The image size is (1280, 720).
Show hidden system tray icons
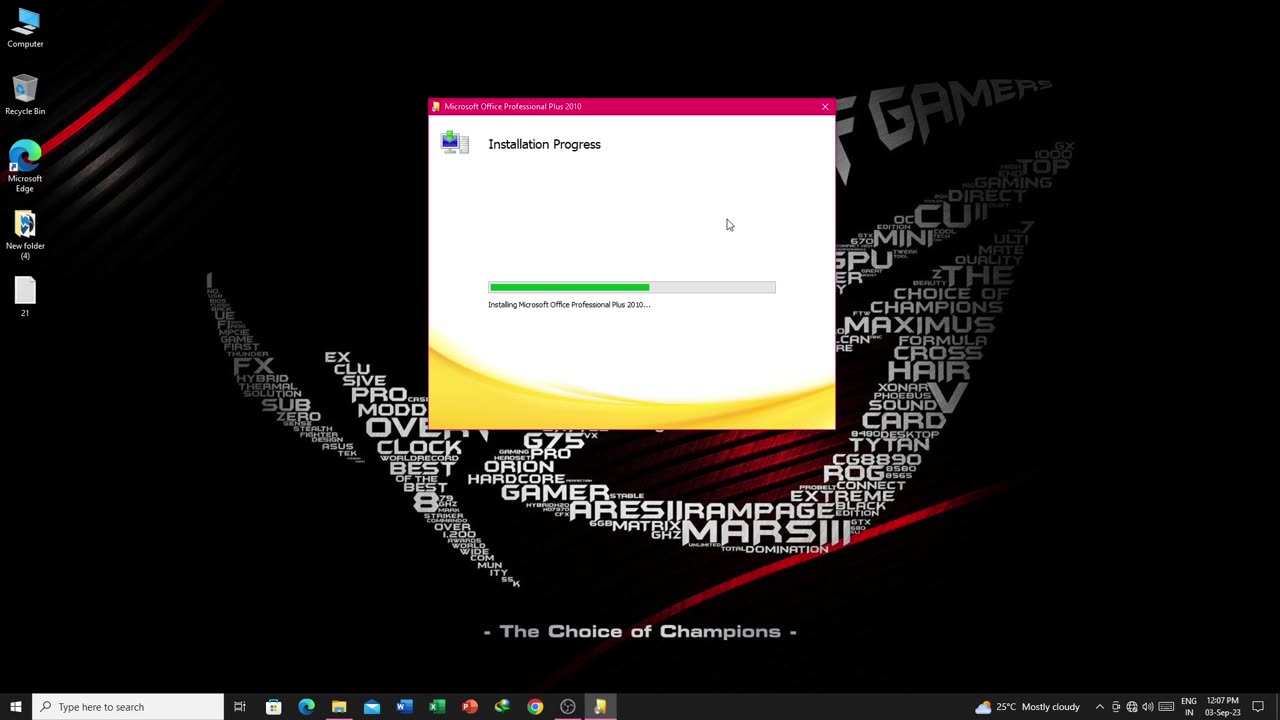tap(1100, 707)
